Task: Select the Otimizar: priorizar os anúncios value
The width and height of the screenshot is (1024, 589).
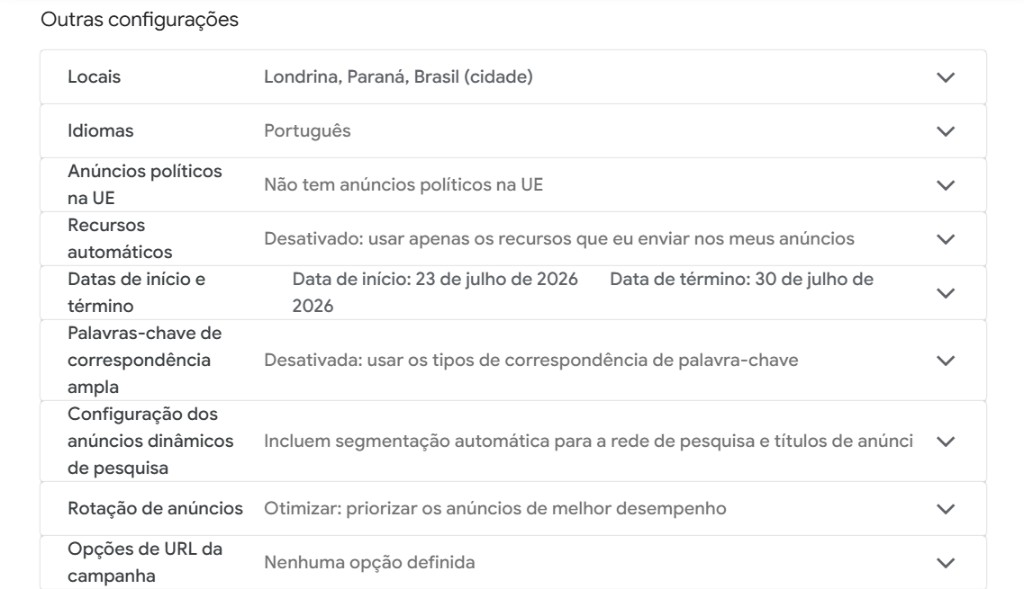Action: point(494,508)
